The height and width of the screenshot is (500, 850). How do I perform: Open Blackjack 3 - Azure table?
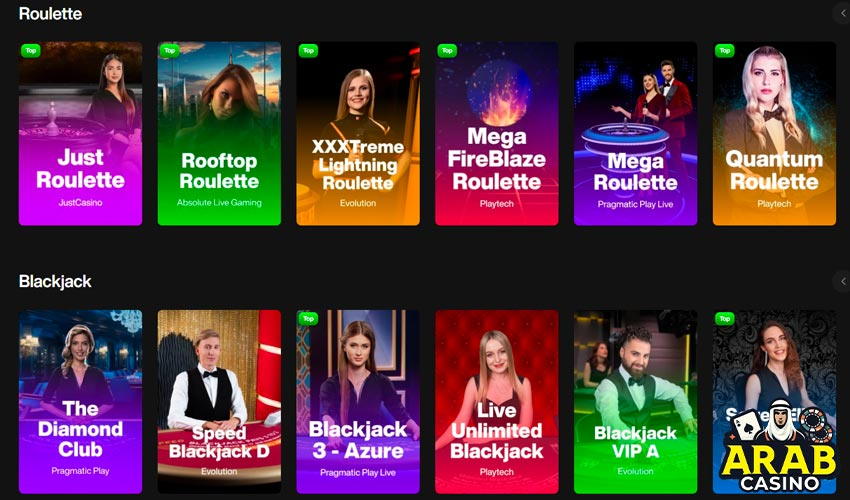pyautogui.click(x=358, y=402)
